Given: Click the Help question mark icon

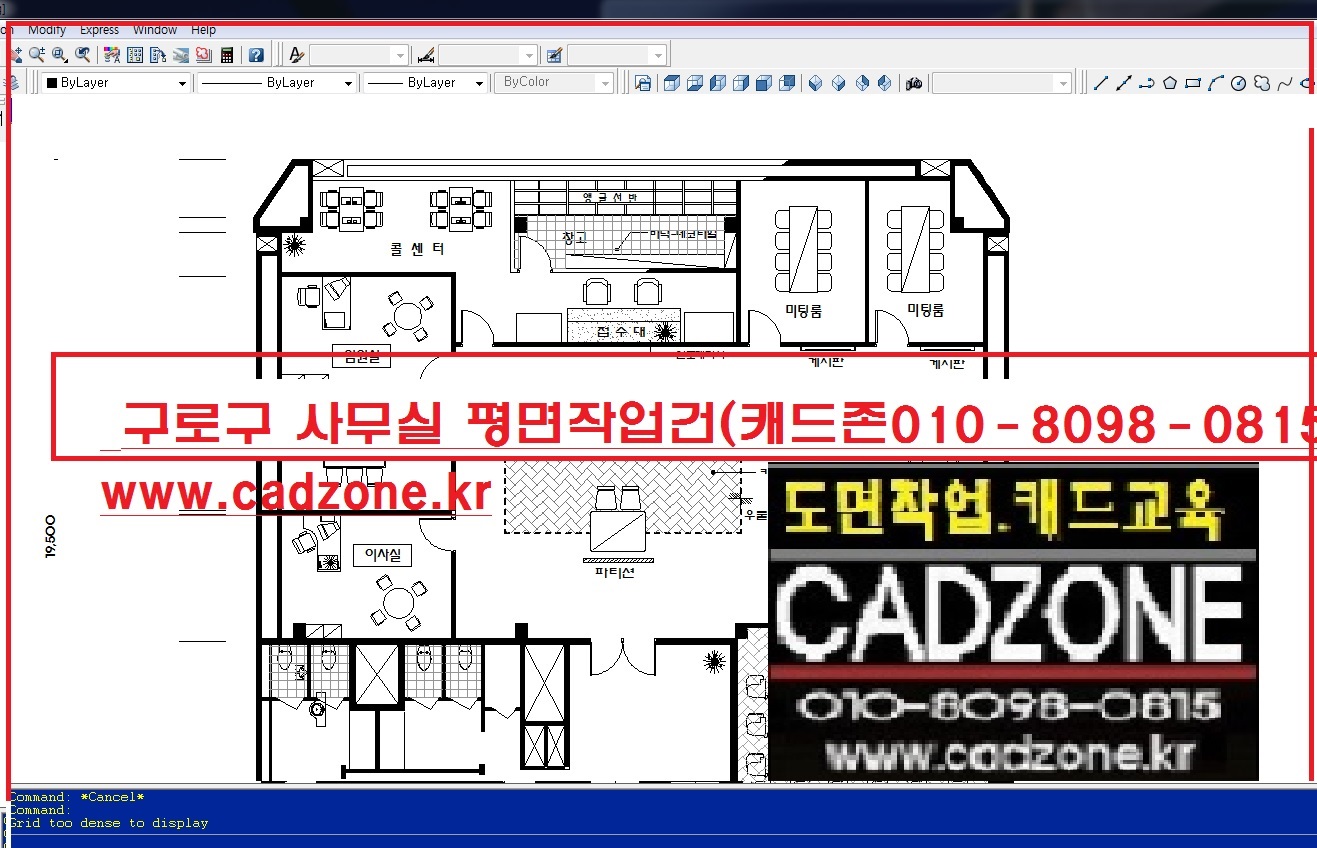Looking at the screenshot, I should tap(256, 55).
